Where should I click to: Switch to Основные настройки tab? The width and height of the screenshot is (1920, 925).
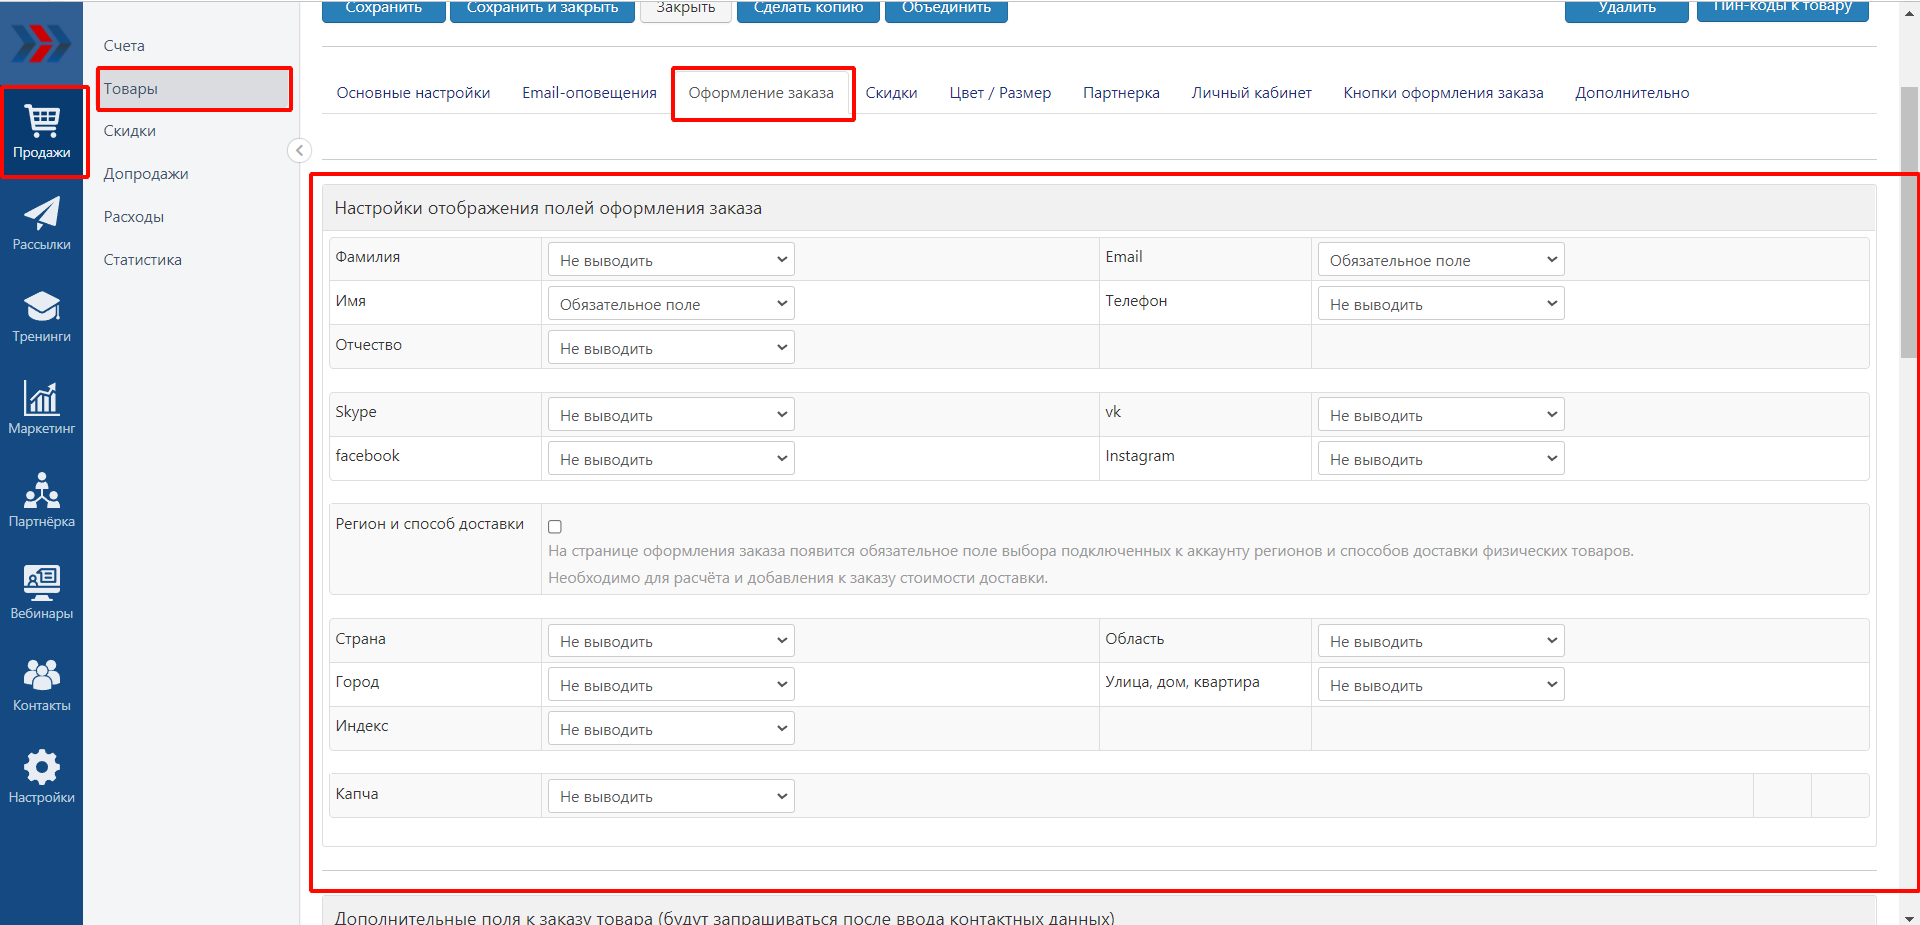(413, 93)
